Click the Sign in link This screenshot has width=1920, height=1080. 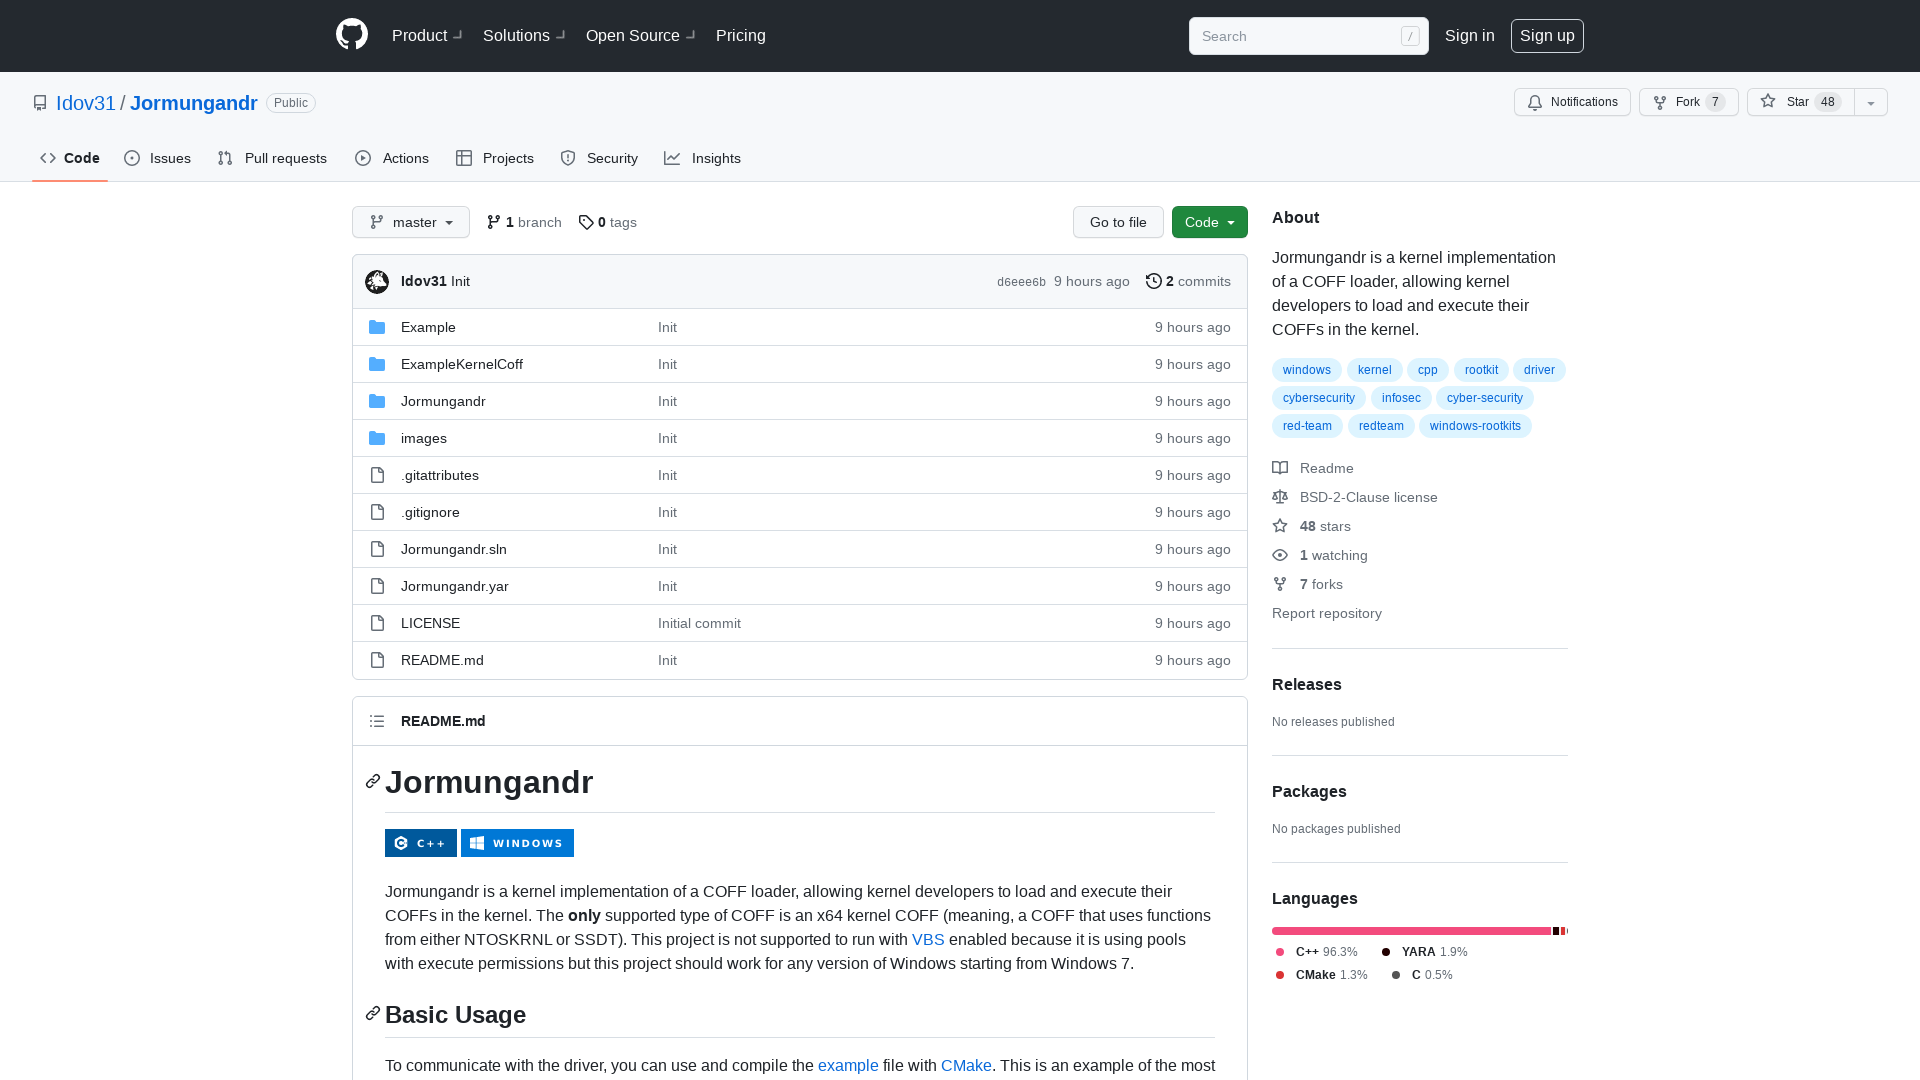(x=1470, y=36)
